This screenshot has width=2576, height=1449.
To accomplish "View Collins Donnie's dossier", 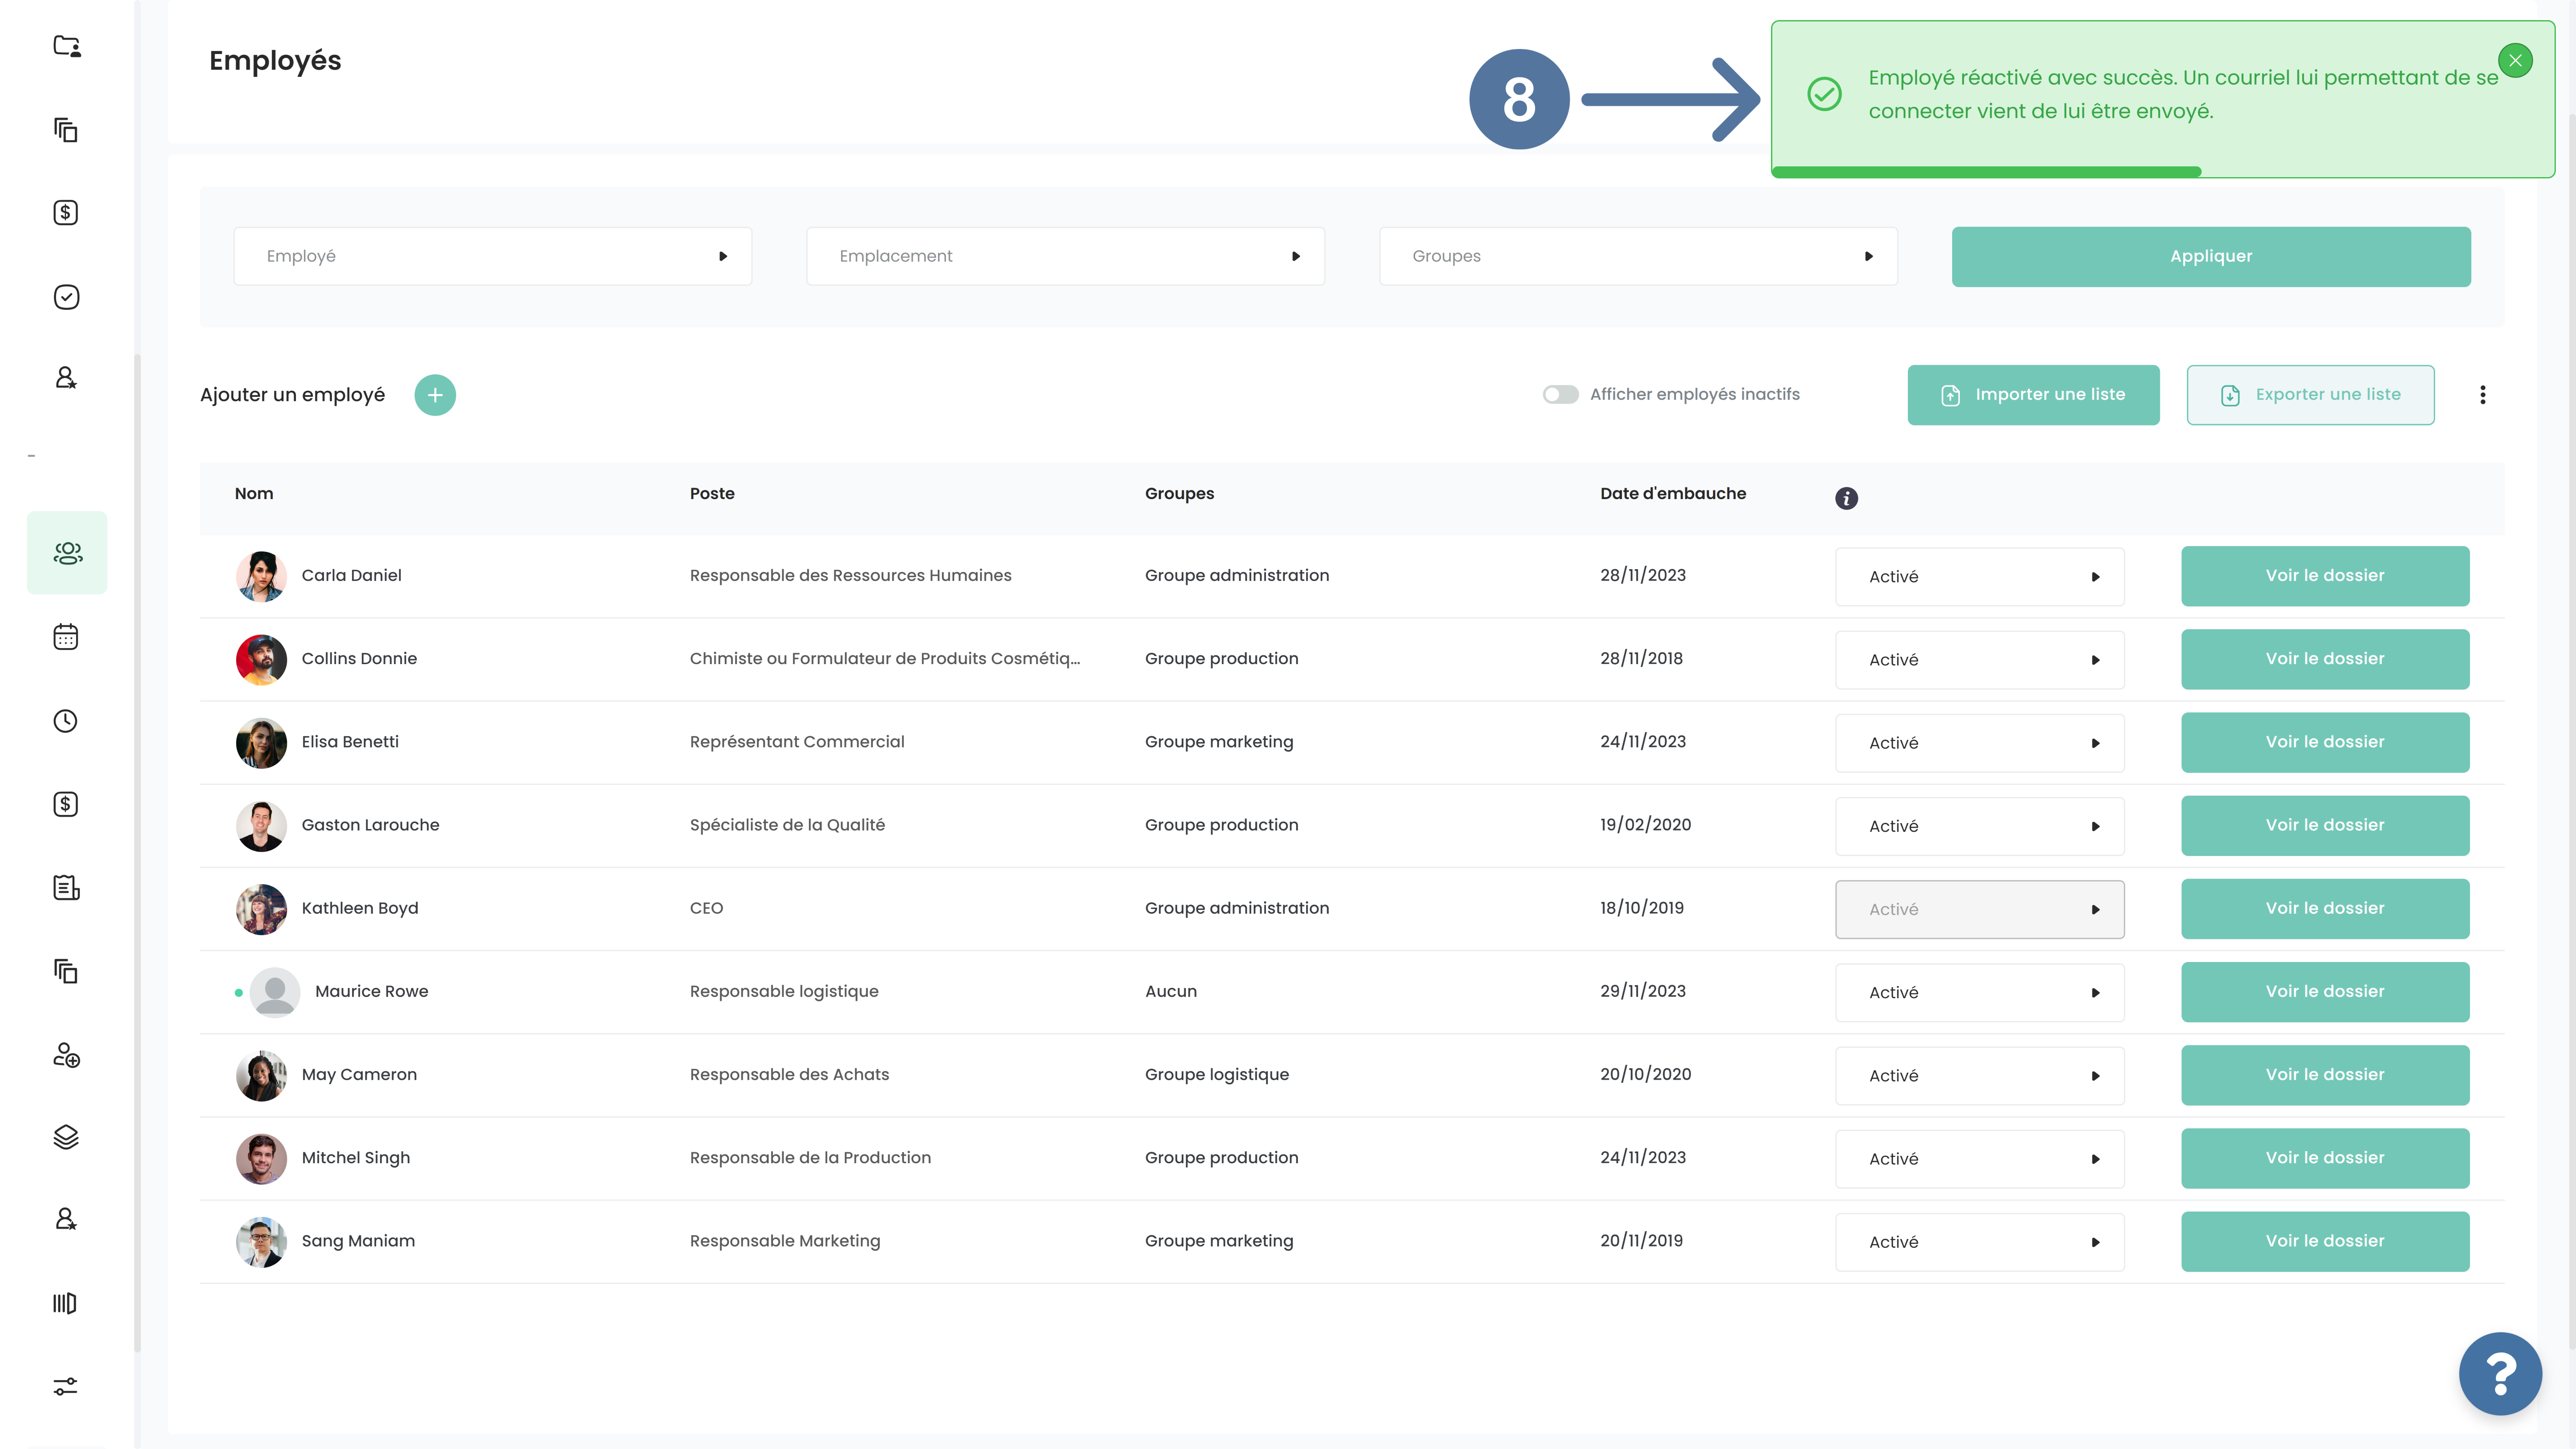I will (2325, 659).
